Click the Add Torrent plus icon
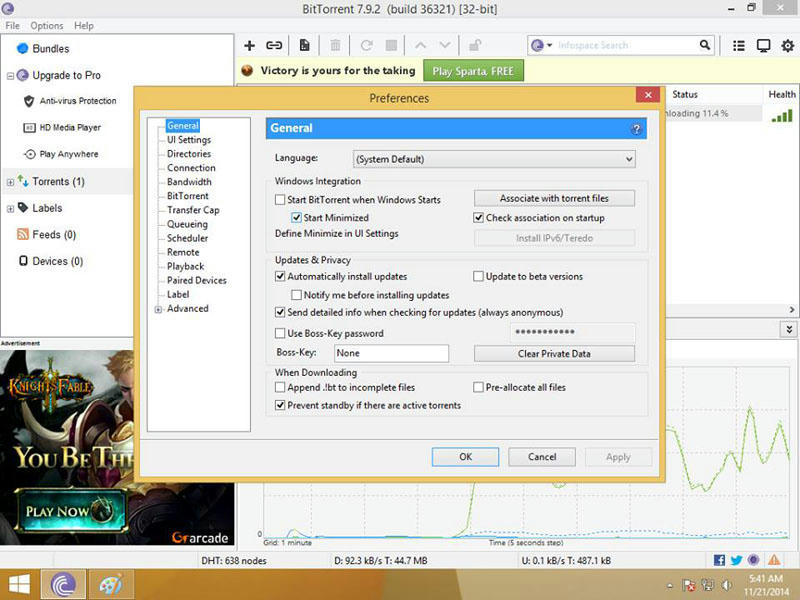 [249, 45]
